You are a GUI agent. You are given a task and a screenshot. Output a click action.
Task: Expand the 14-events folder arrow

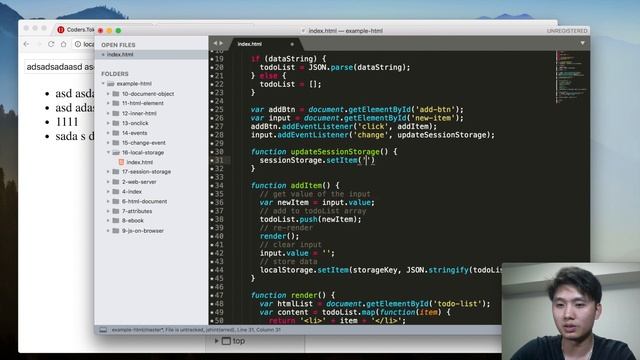[108, 133]
